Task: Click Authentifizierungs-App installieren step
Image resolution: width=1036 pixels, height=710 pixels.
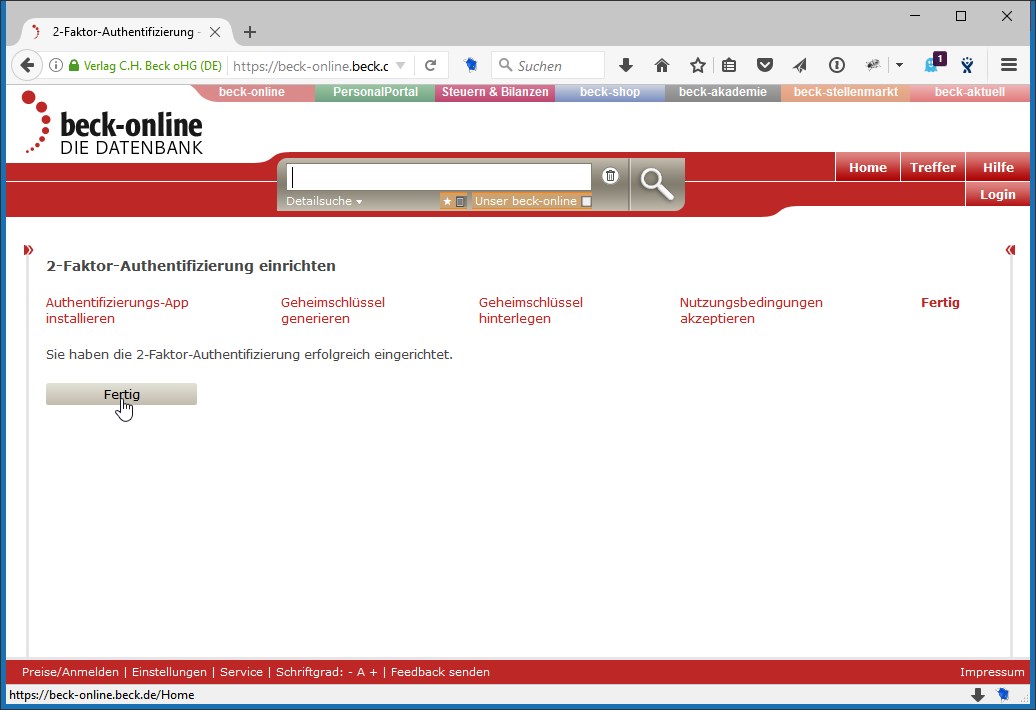Action: coord(117,310)
